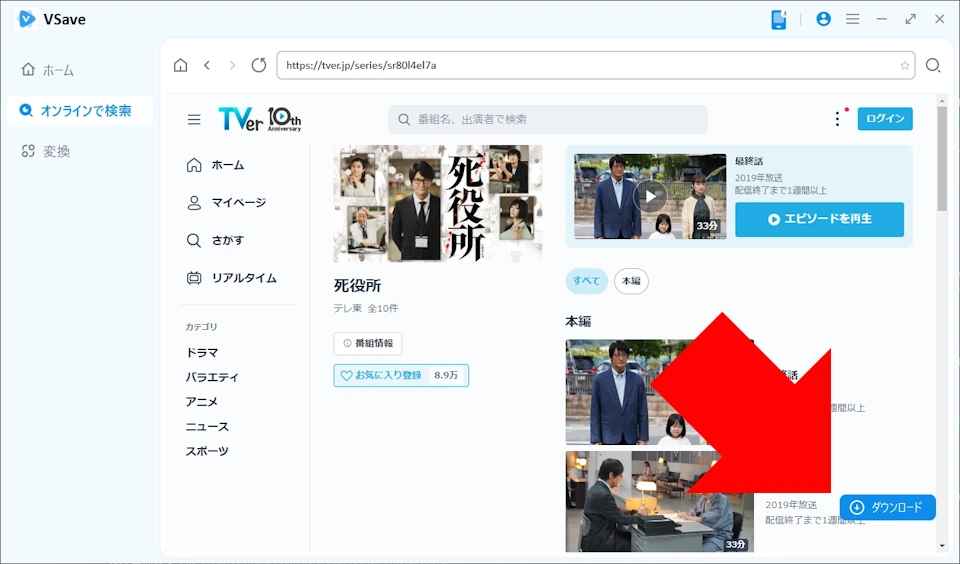This screenshot has height=564, width=960.
Task: Select the 本編 filter chip
Action: pyautogui.click(x=631, y=281)
